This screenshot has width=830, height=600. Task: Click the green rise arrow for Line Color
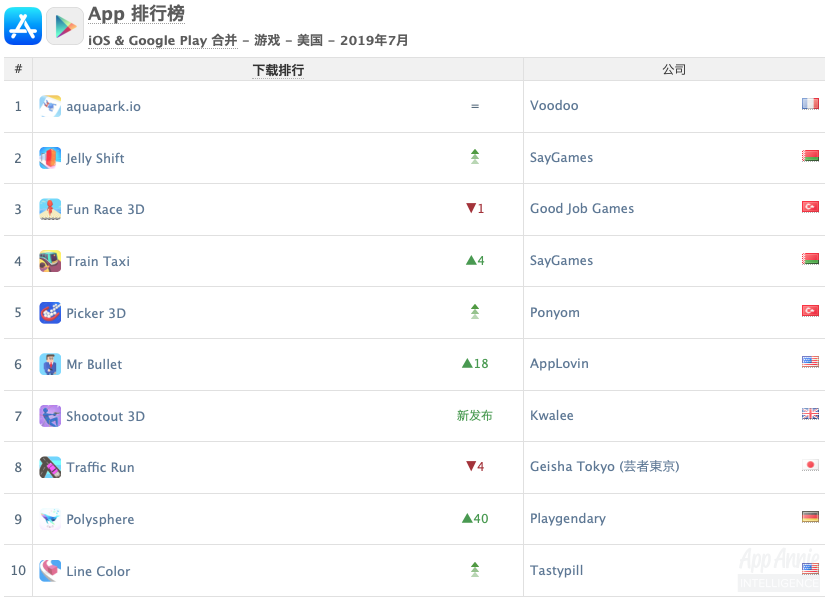click(473, 570)
